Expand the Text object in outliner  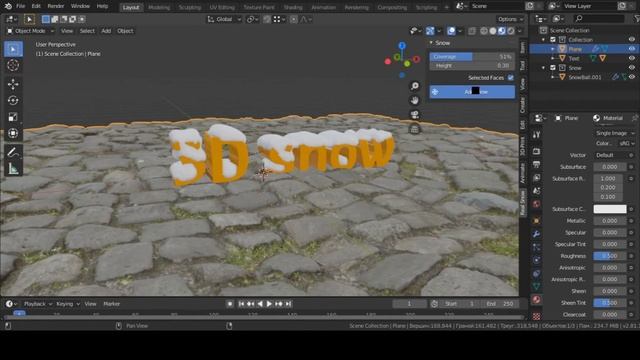tap(553, 58)
